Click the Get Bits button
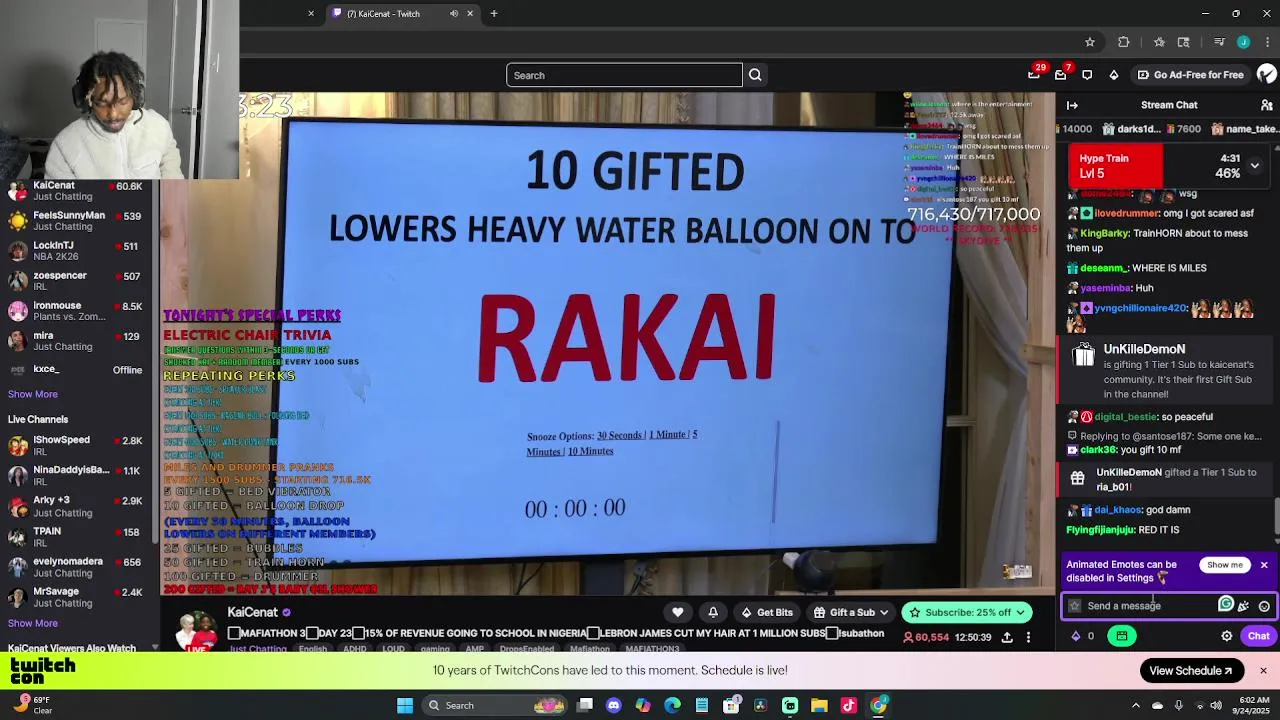Image resolution: width=1280 pixels, height=720 pixels. [x=767, y=612]
